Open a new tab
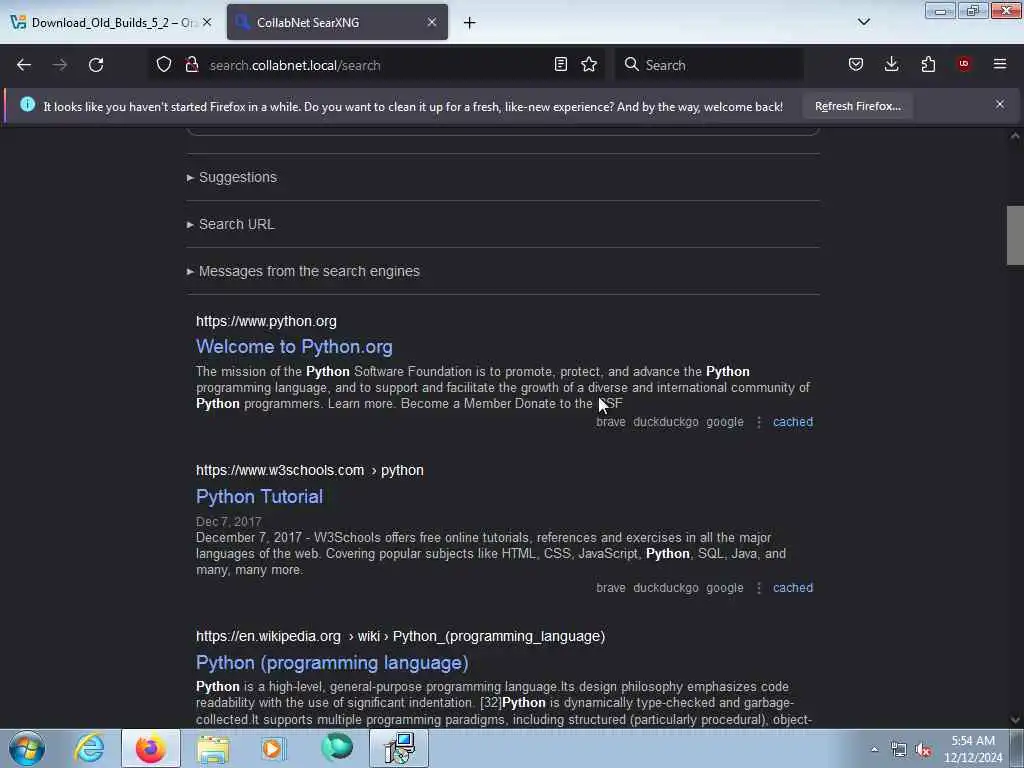 tap(470, 23)
